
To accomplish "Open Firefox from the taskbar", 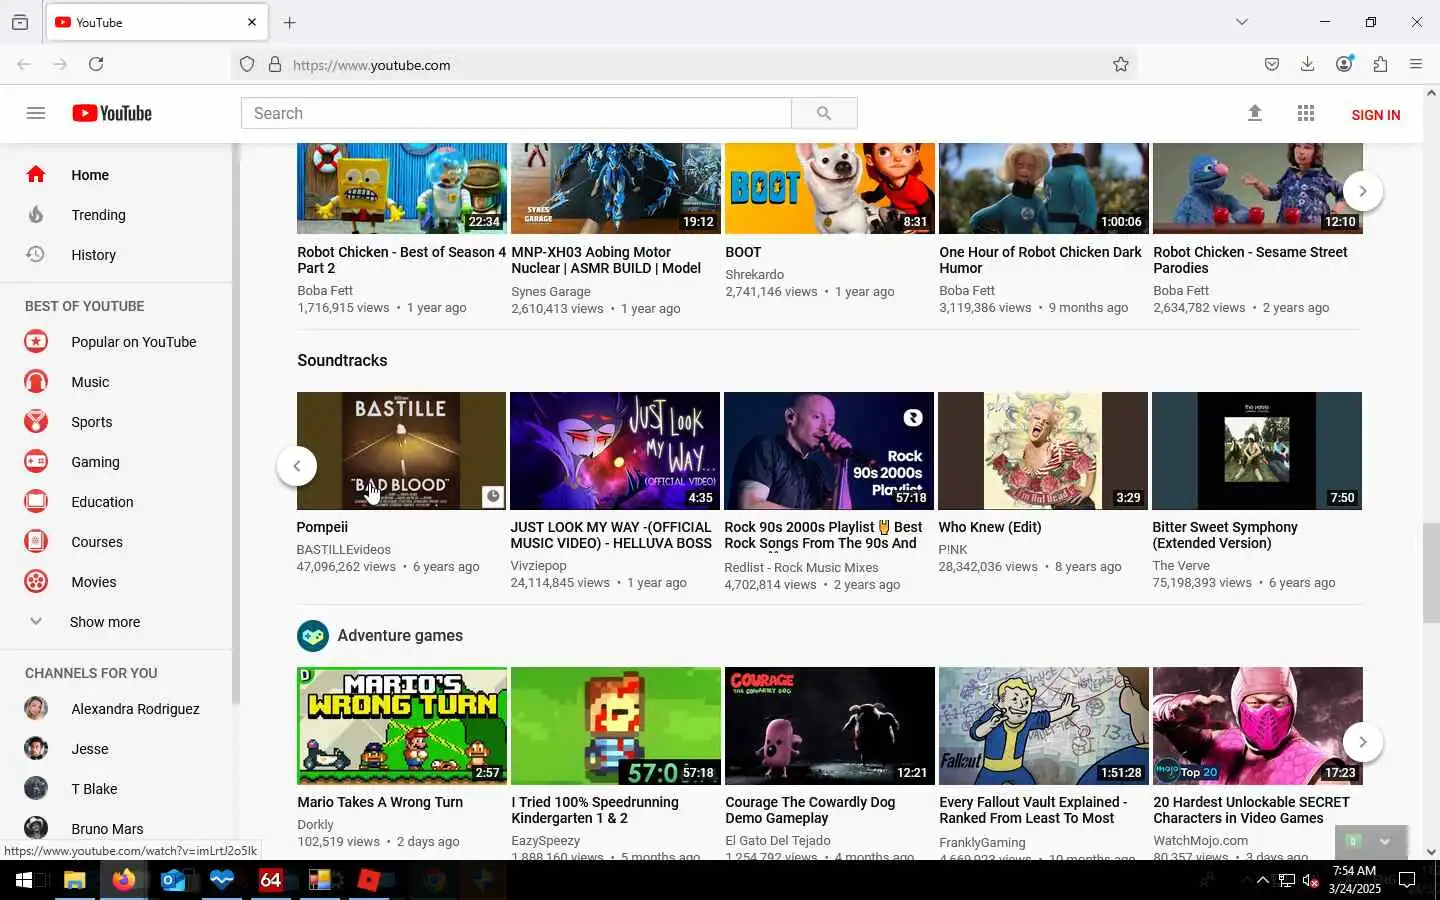I will [124, 880].
